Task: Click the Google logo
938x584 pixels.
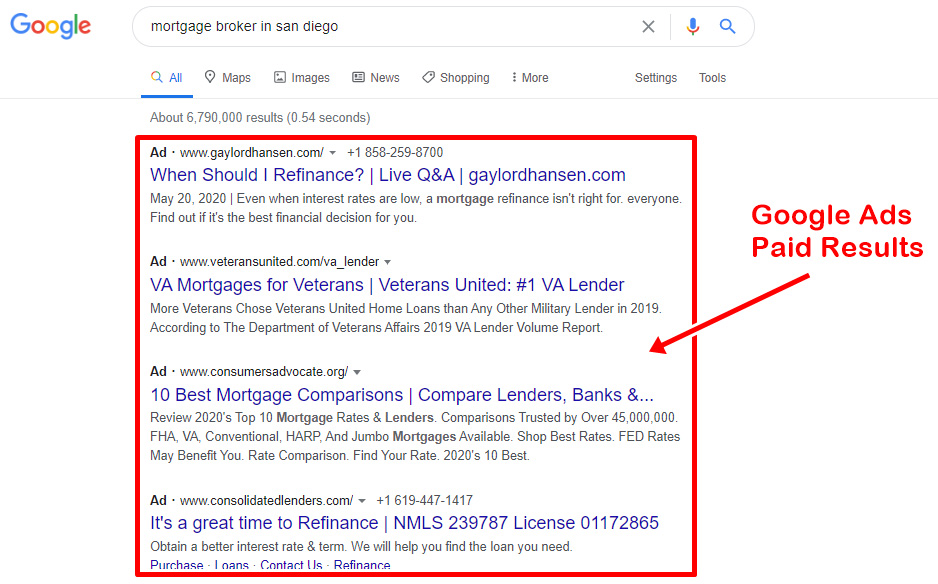Action: point(51,26)
